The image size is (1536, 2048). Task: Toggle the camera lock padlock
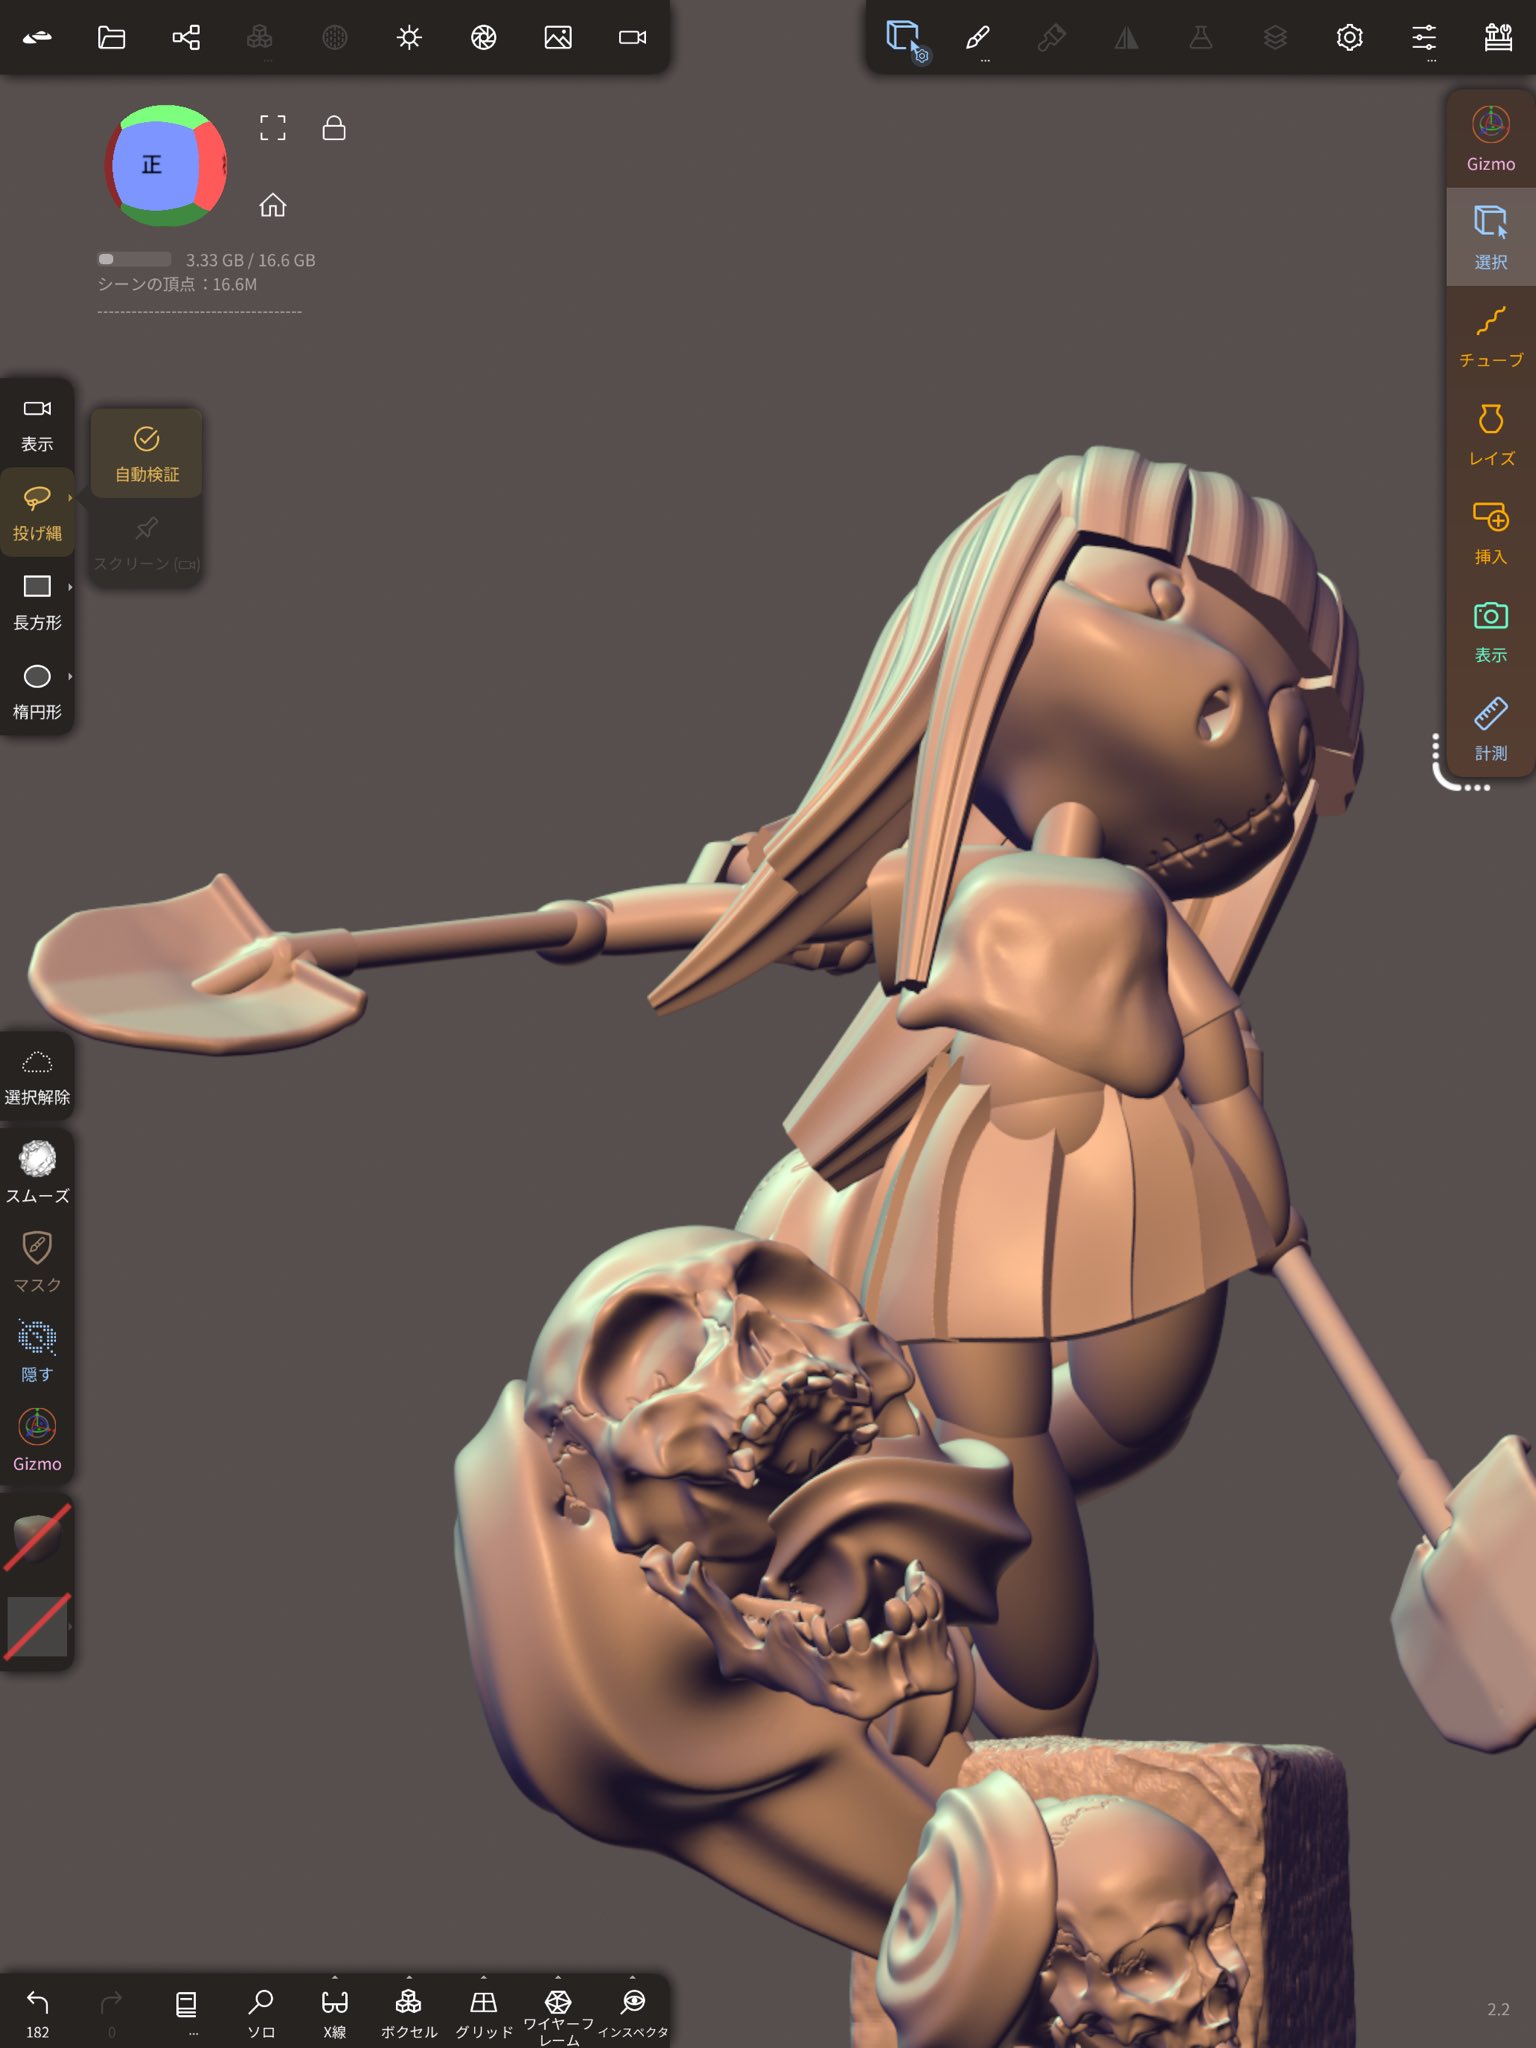334,128
